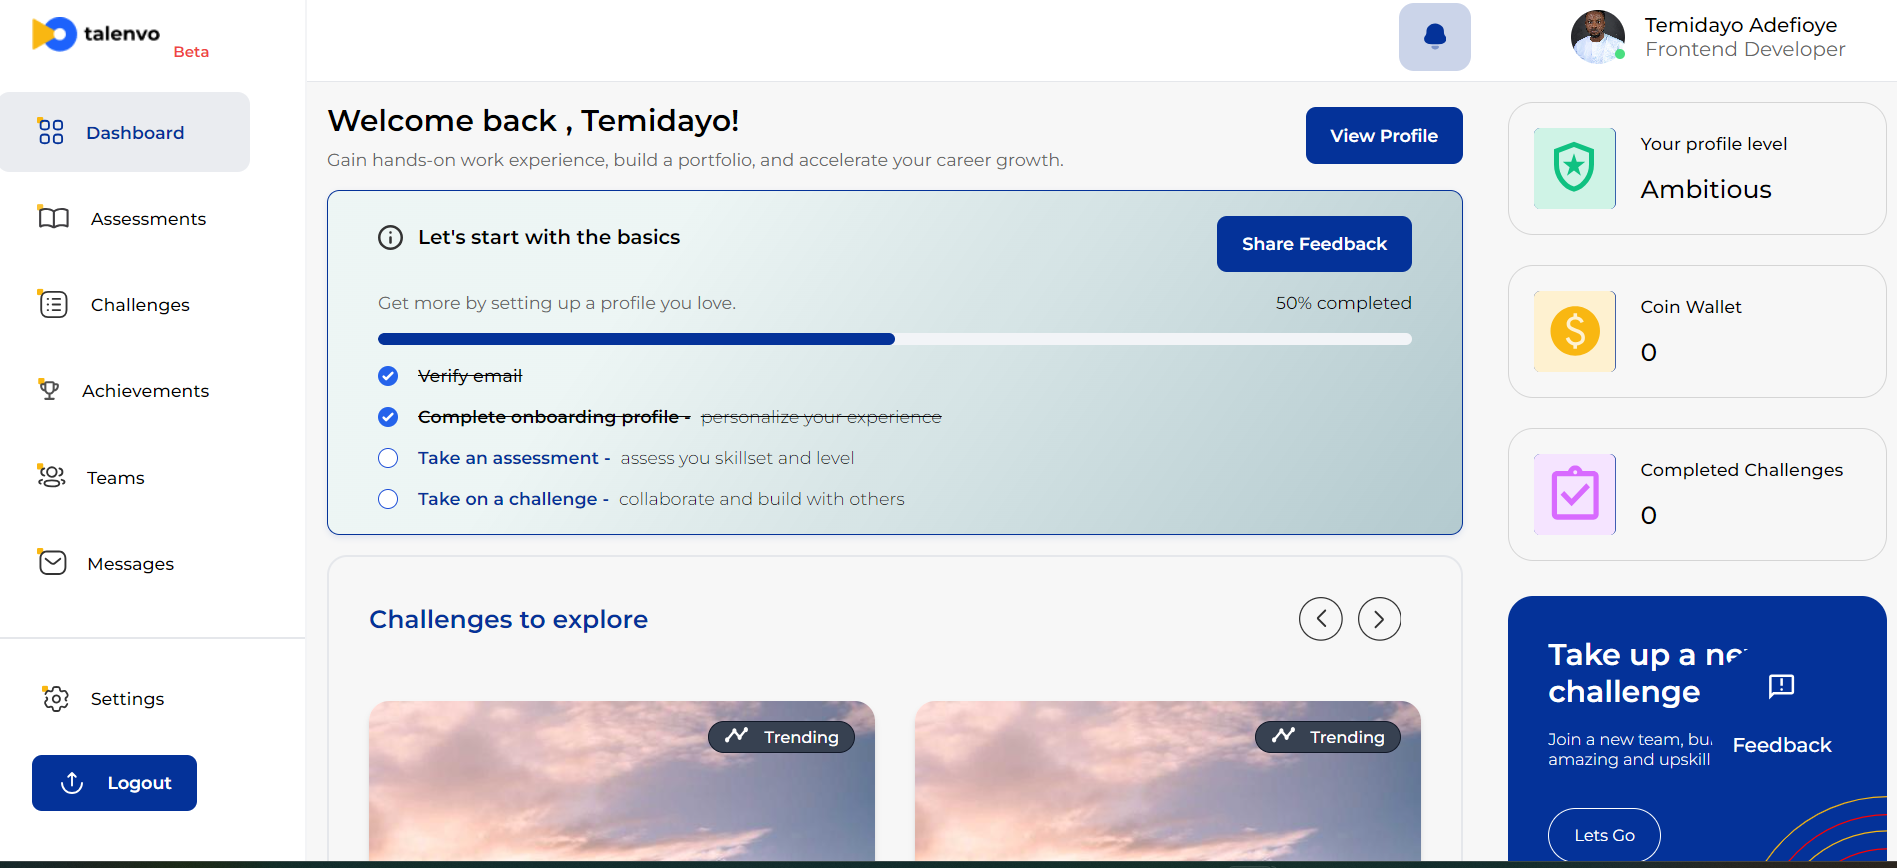Click the Teams people icon
This screenshot has width=1897, height=868.
[x=51, y=476]
